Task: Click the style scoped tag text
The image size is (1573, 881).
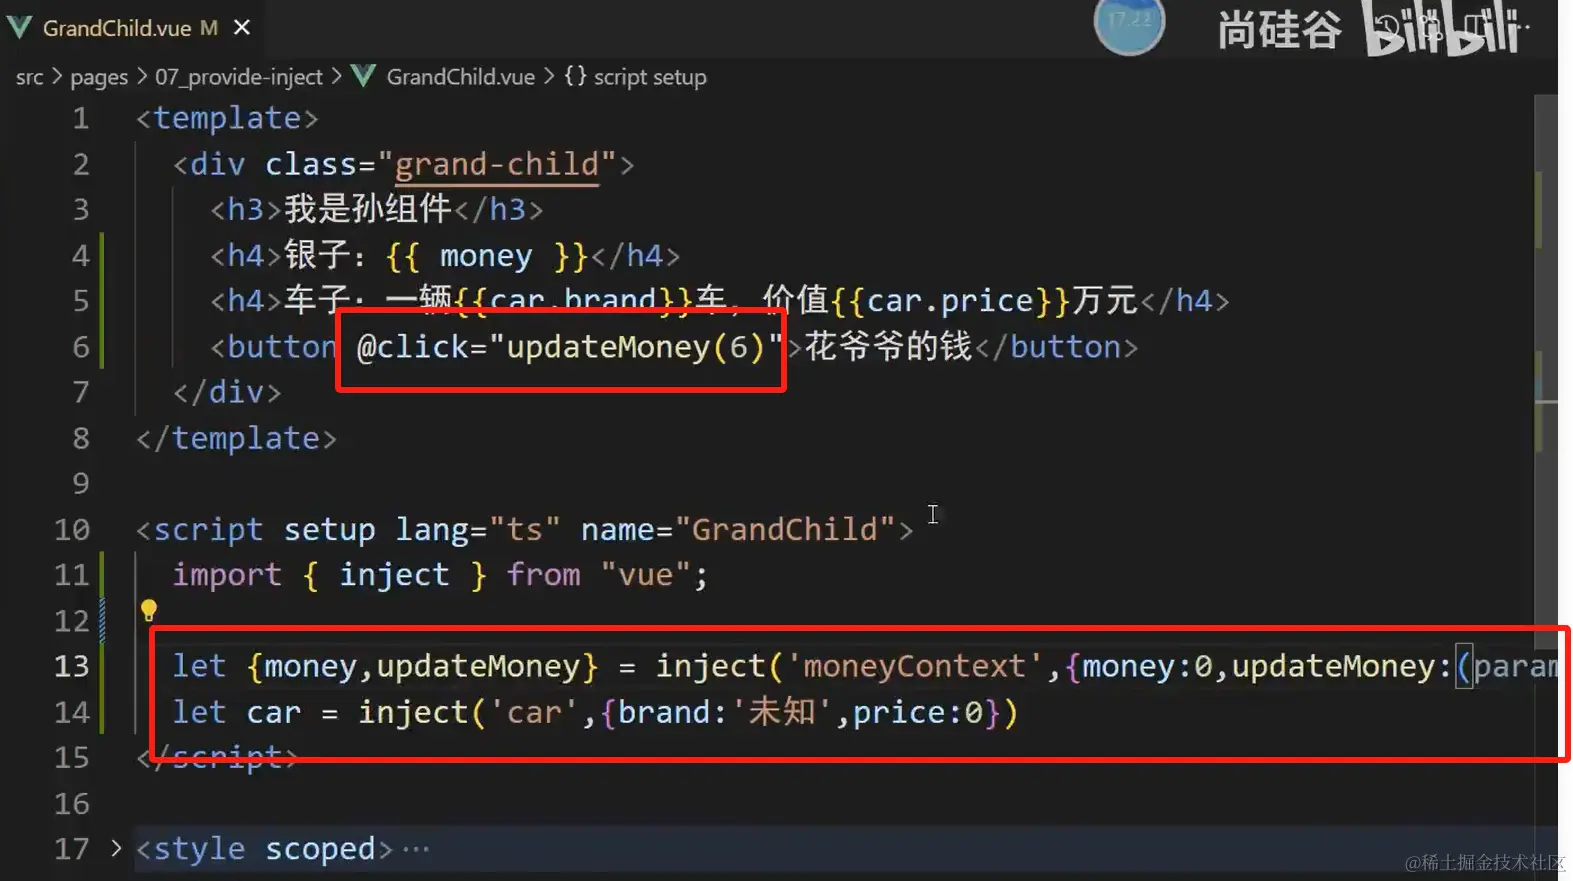Action: coord(264,849)
